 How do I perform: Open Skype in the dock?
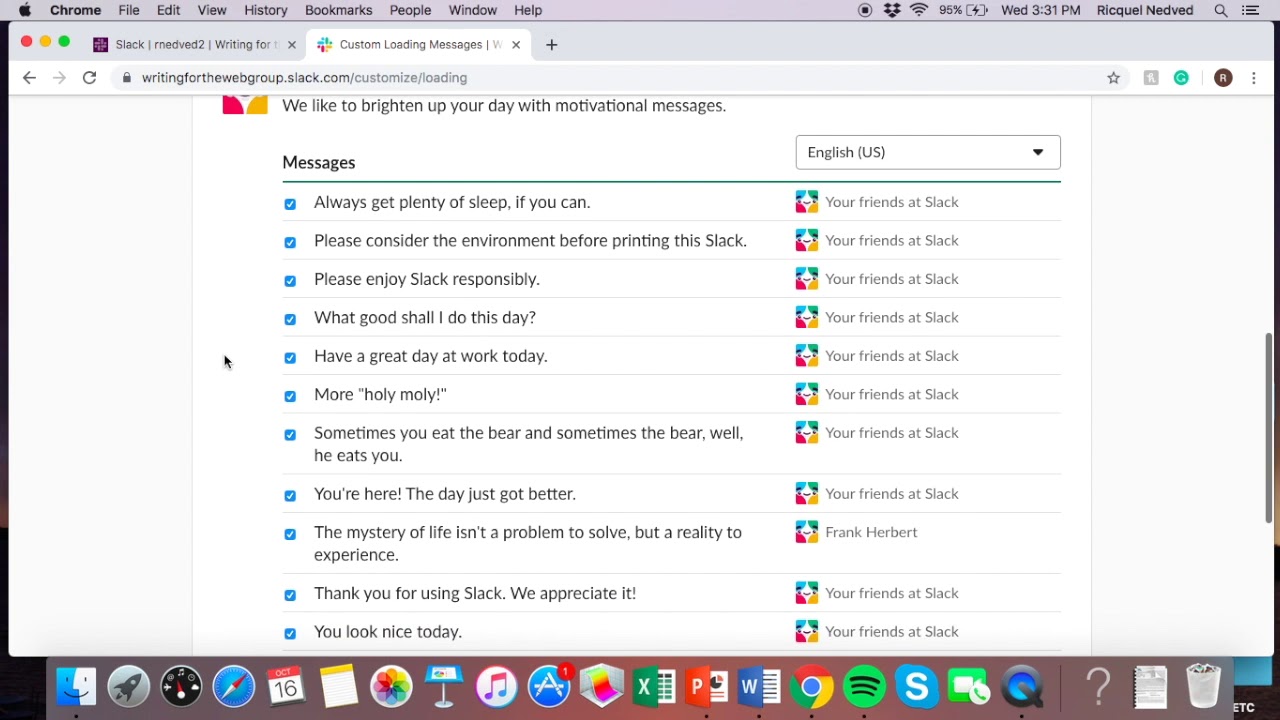pyautogui.click(x=917, y=687)
